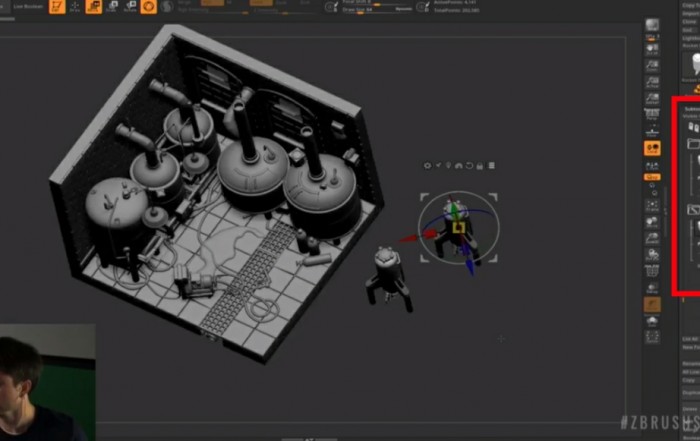Open the gizmo Customize gear icon

(428, 165)
